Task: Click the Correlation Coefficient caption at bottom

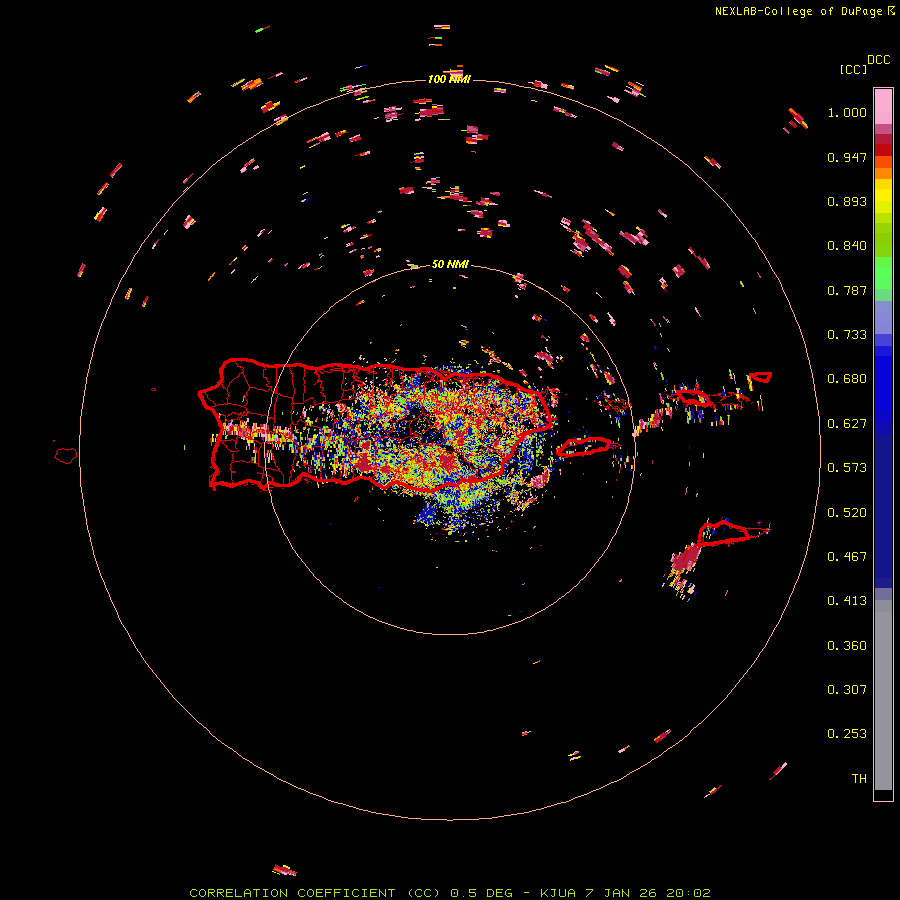Action: 449,893
